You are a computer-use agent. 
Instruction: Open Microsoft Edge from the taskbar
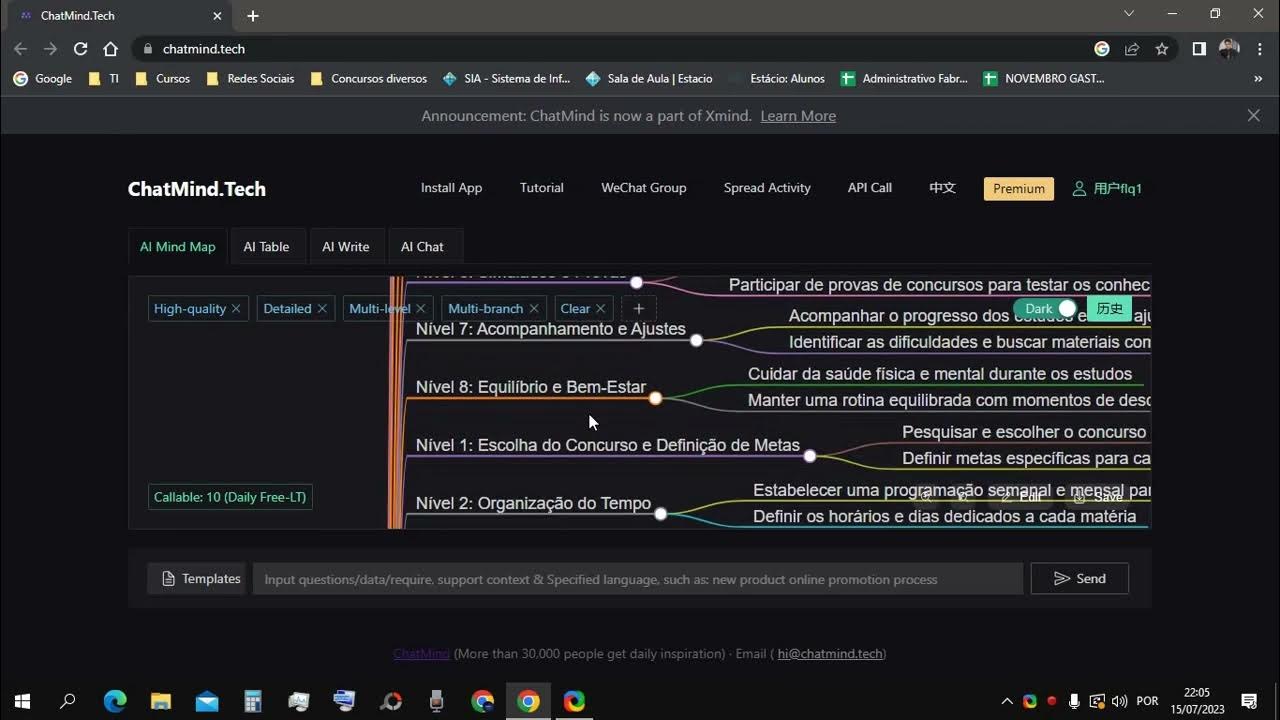(x=115, y=701)
